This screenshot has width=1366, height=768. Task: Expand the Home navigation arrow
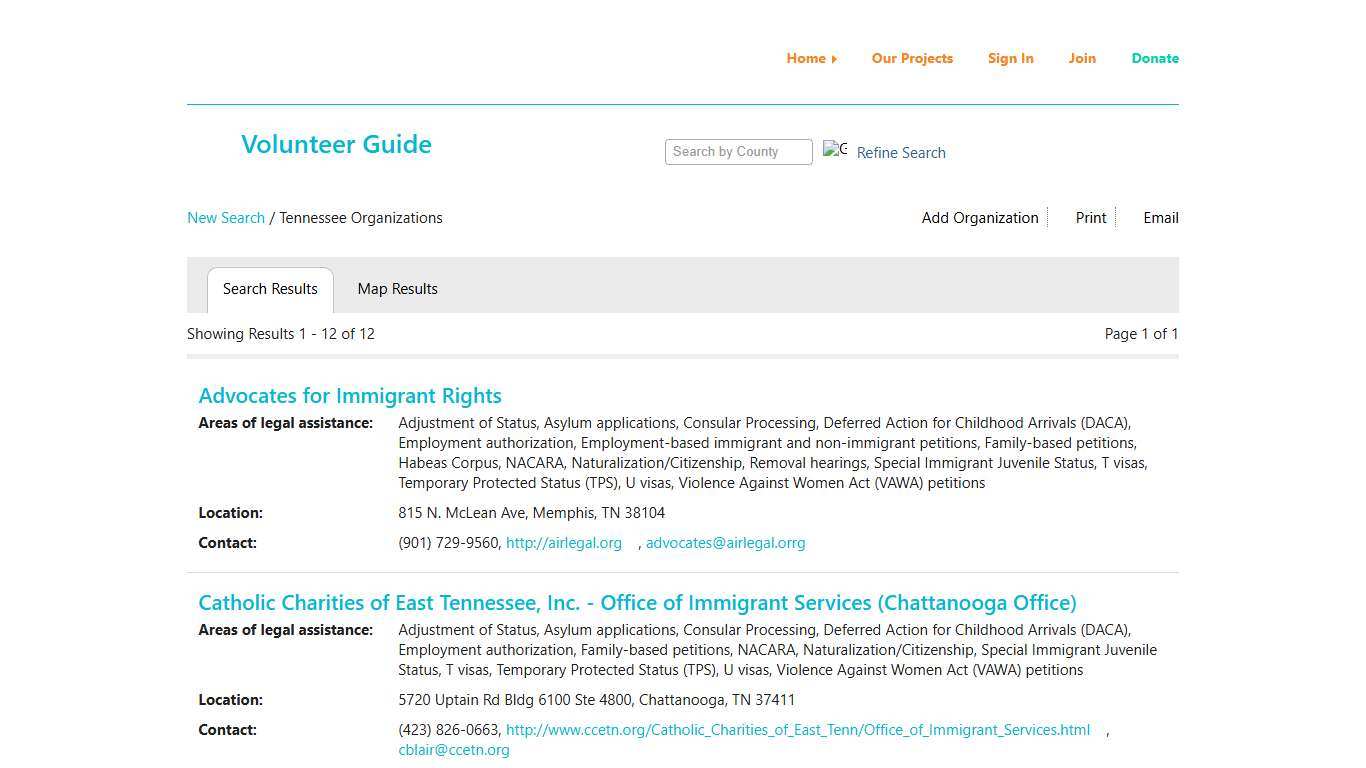tap(833, 58)
